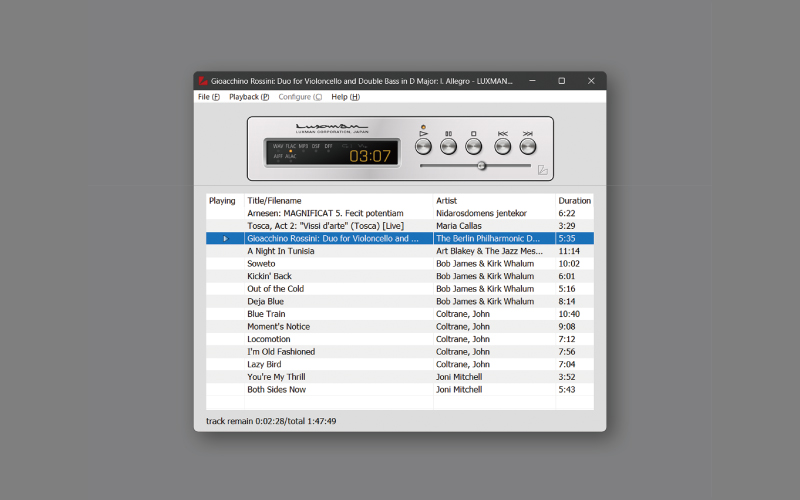Open the Playback menu
Image resolution: width=800 pixels, height=500 pixels.
[249, 97]
